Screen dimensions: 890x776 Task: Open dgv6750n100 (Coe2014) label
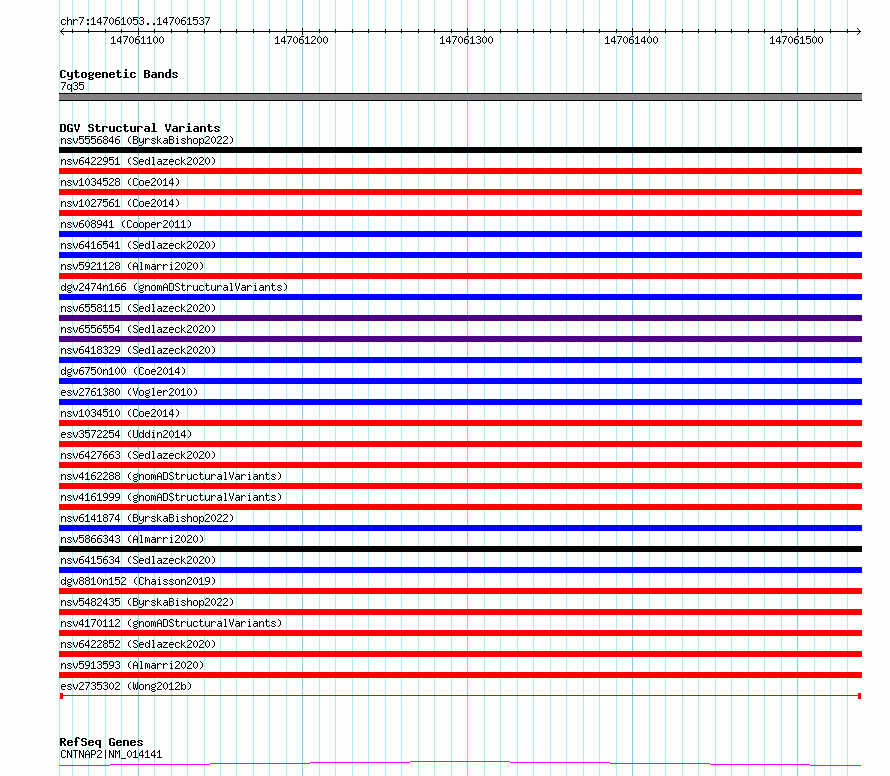[x=123, y=371]
